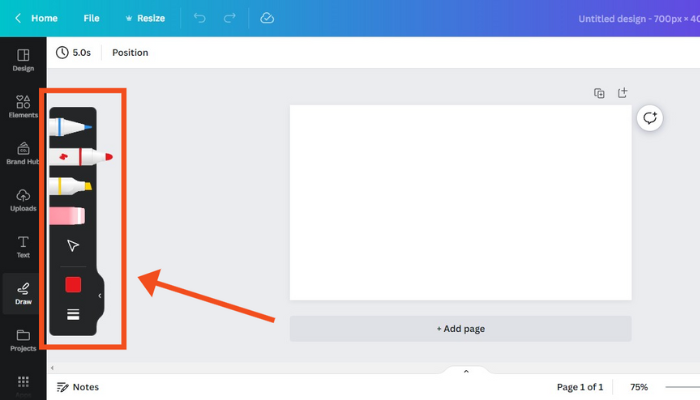The height and width of the screenshot is (400, 700).
Task: Select the yellow highlighter tool
Action: tap(71, 186)
